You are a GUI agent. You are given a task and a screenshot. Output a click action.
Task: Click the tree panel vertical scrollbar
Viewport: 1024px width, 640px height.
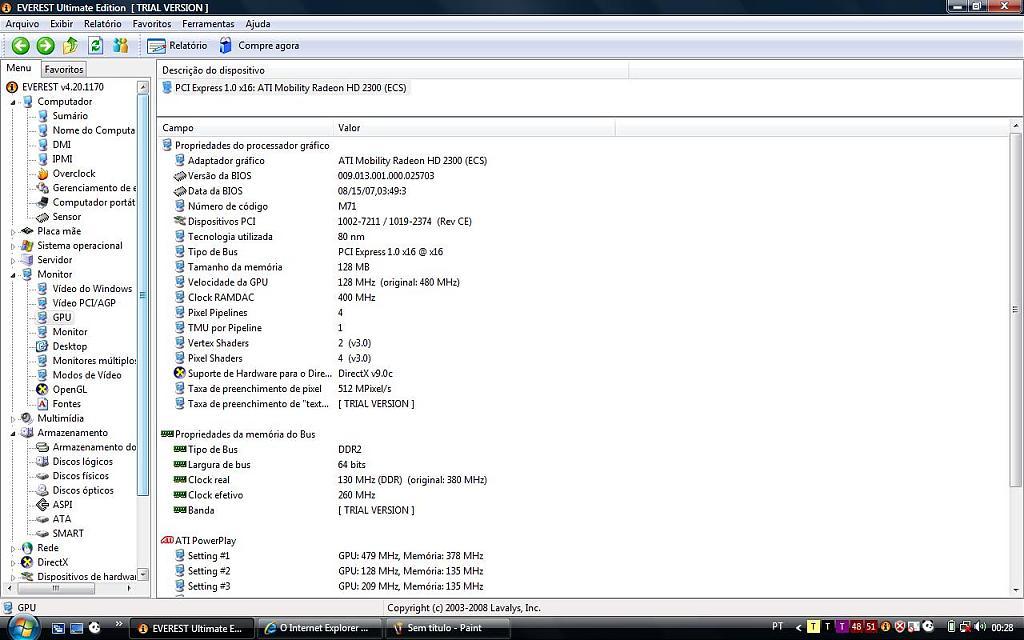(x=143, y=294)
